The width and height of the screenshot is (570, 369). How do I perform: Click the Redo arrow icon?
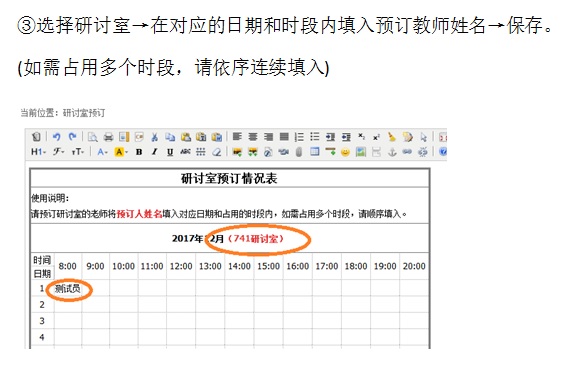click(x=72, y=137)
